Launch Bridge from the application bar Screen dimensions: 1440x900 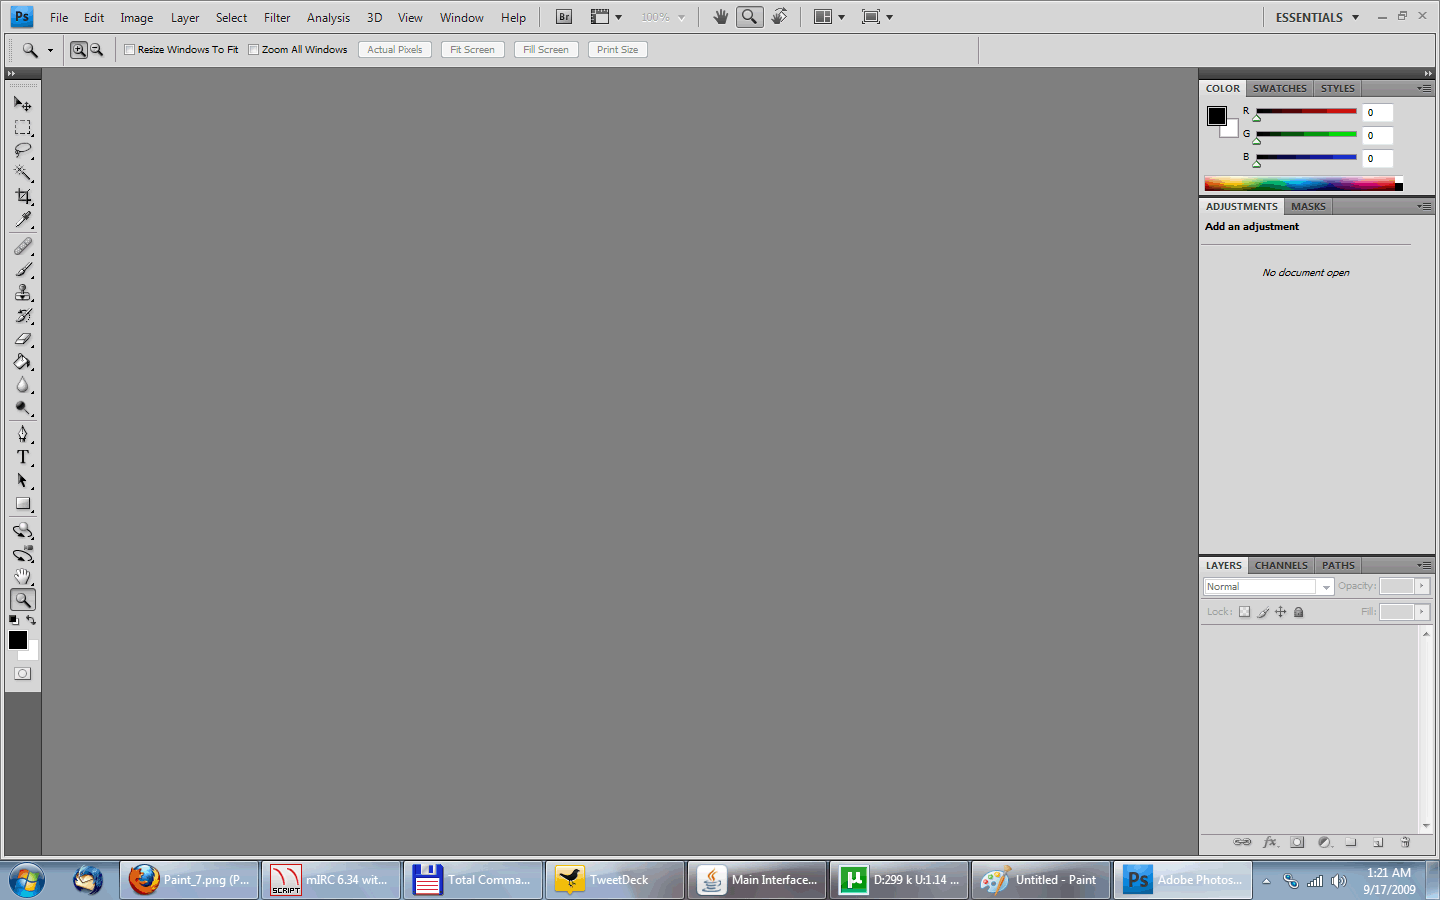pyautogui.click(x=564, y=17)
